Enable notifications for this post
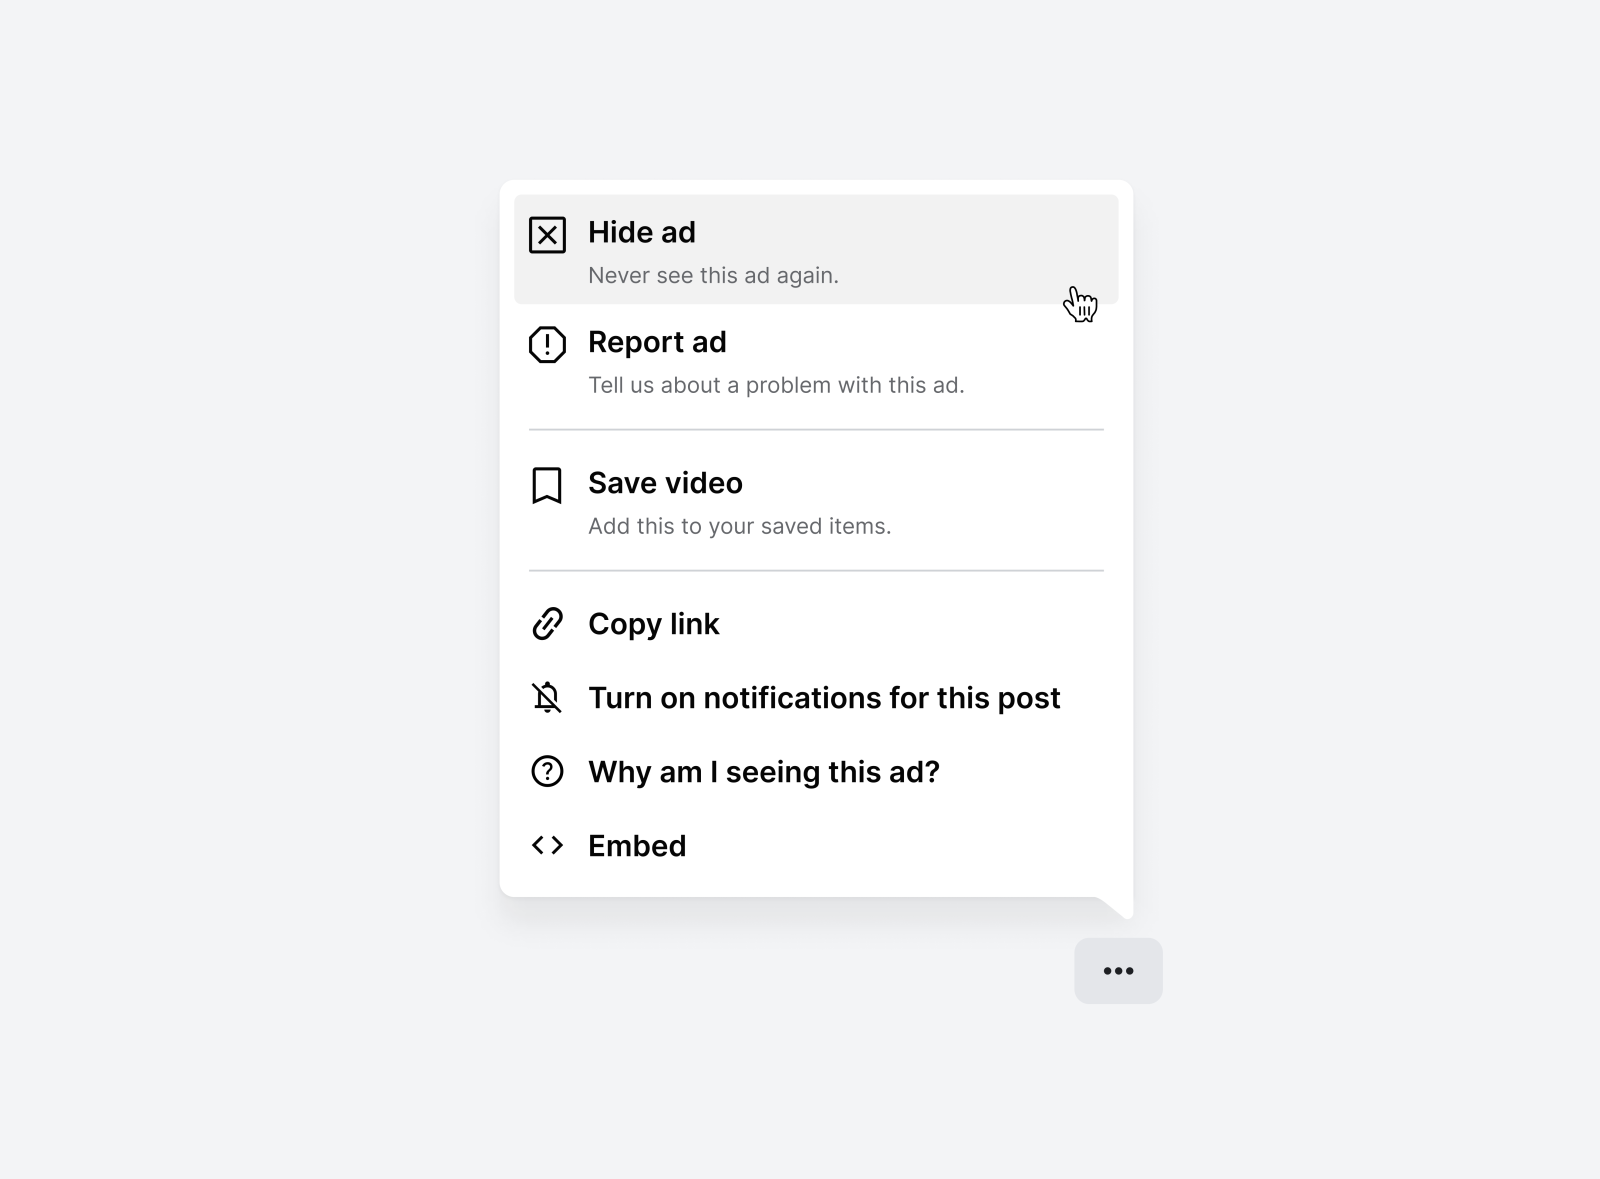Screen dimensions: 1600x1179 (825, 698)
